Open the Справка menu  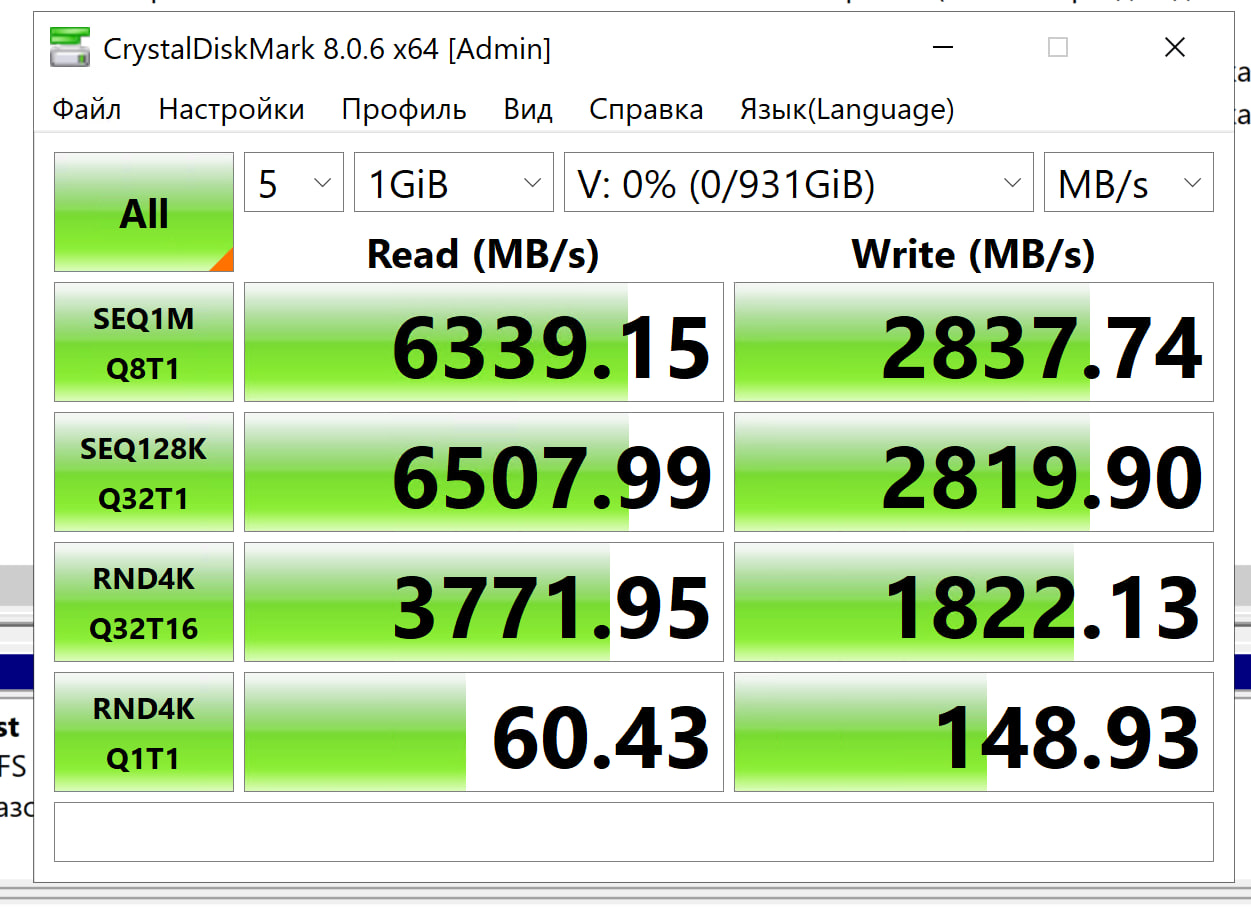point(646,109)
